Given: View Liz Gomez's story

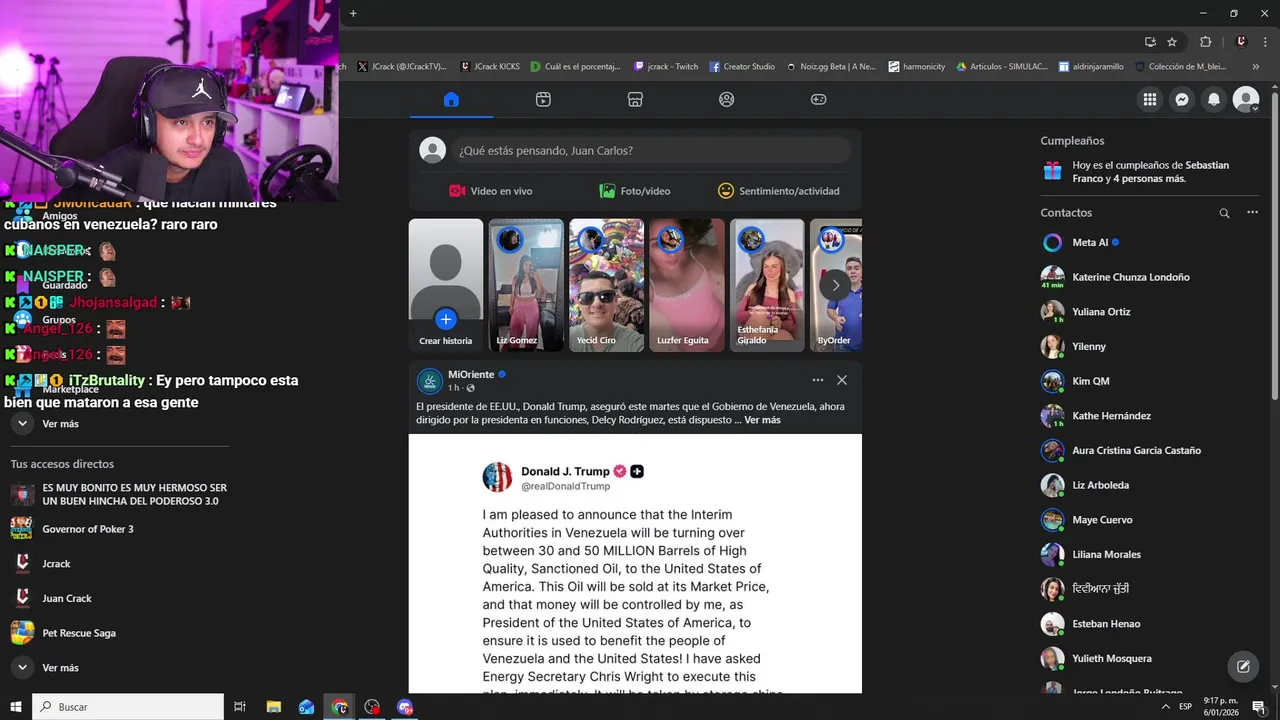Looking at the screenshot, I should [x=526, y=285].
